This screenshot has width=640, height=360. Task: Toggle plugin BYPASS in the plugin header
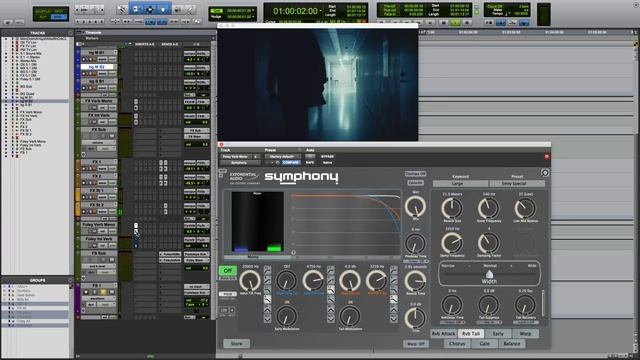click(327, 156)
